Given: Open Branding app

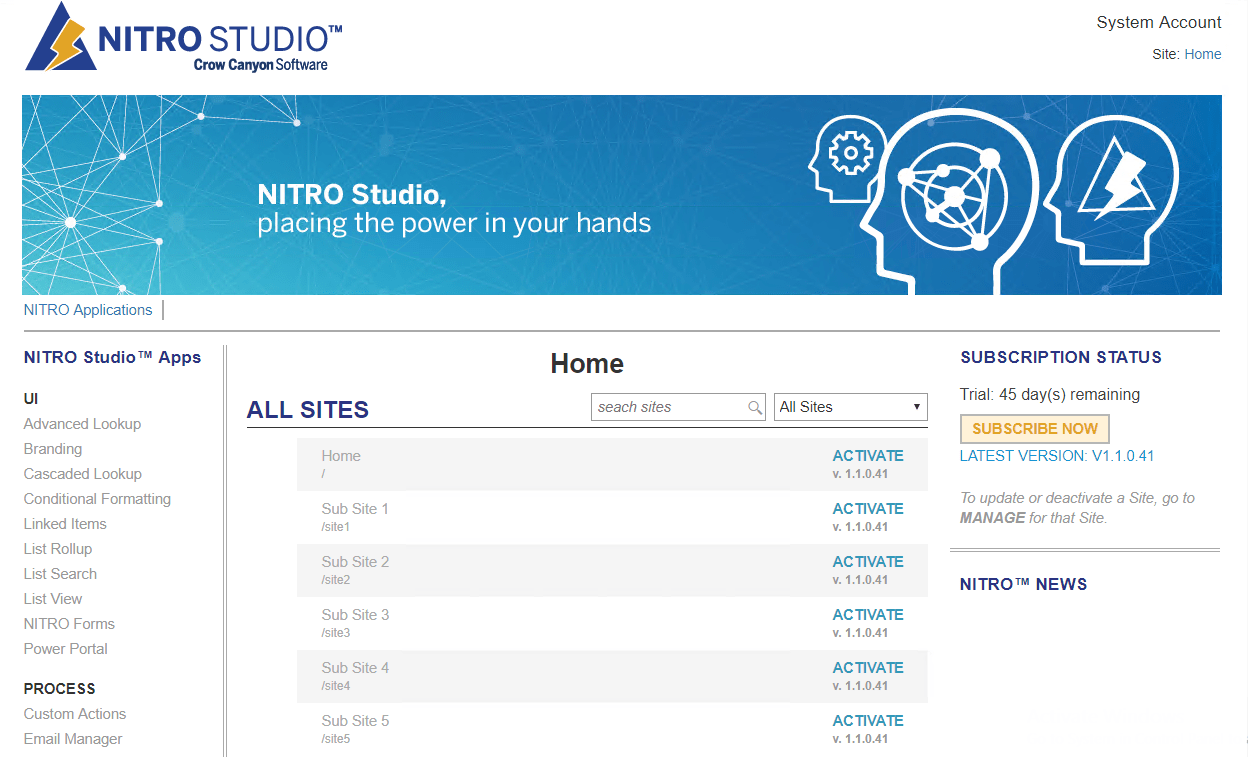Looking at the screenshot, I should pyautogui.click(x=53, y=449).
